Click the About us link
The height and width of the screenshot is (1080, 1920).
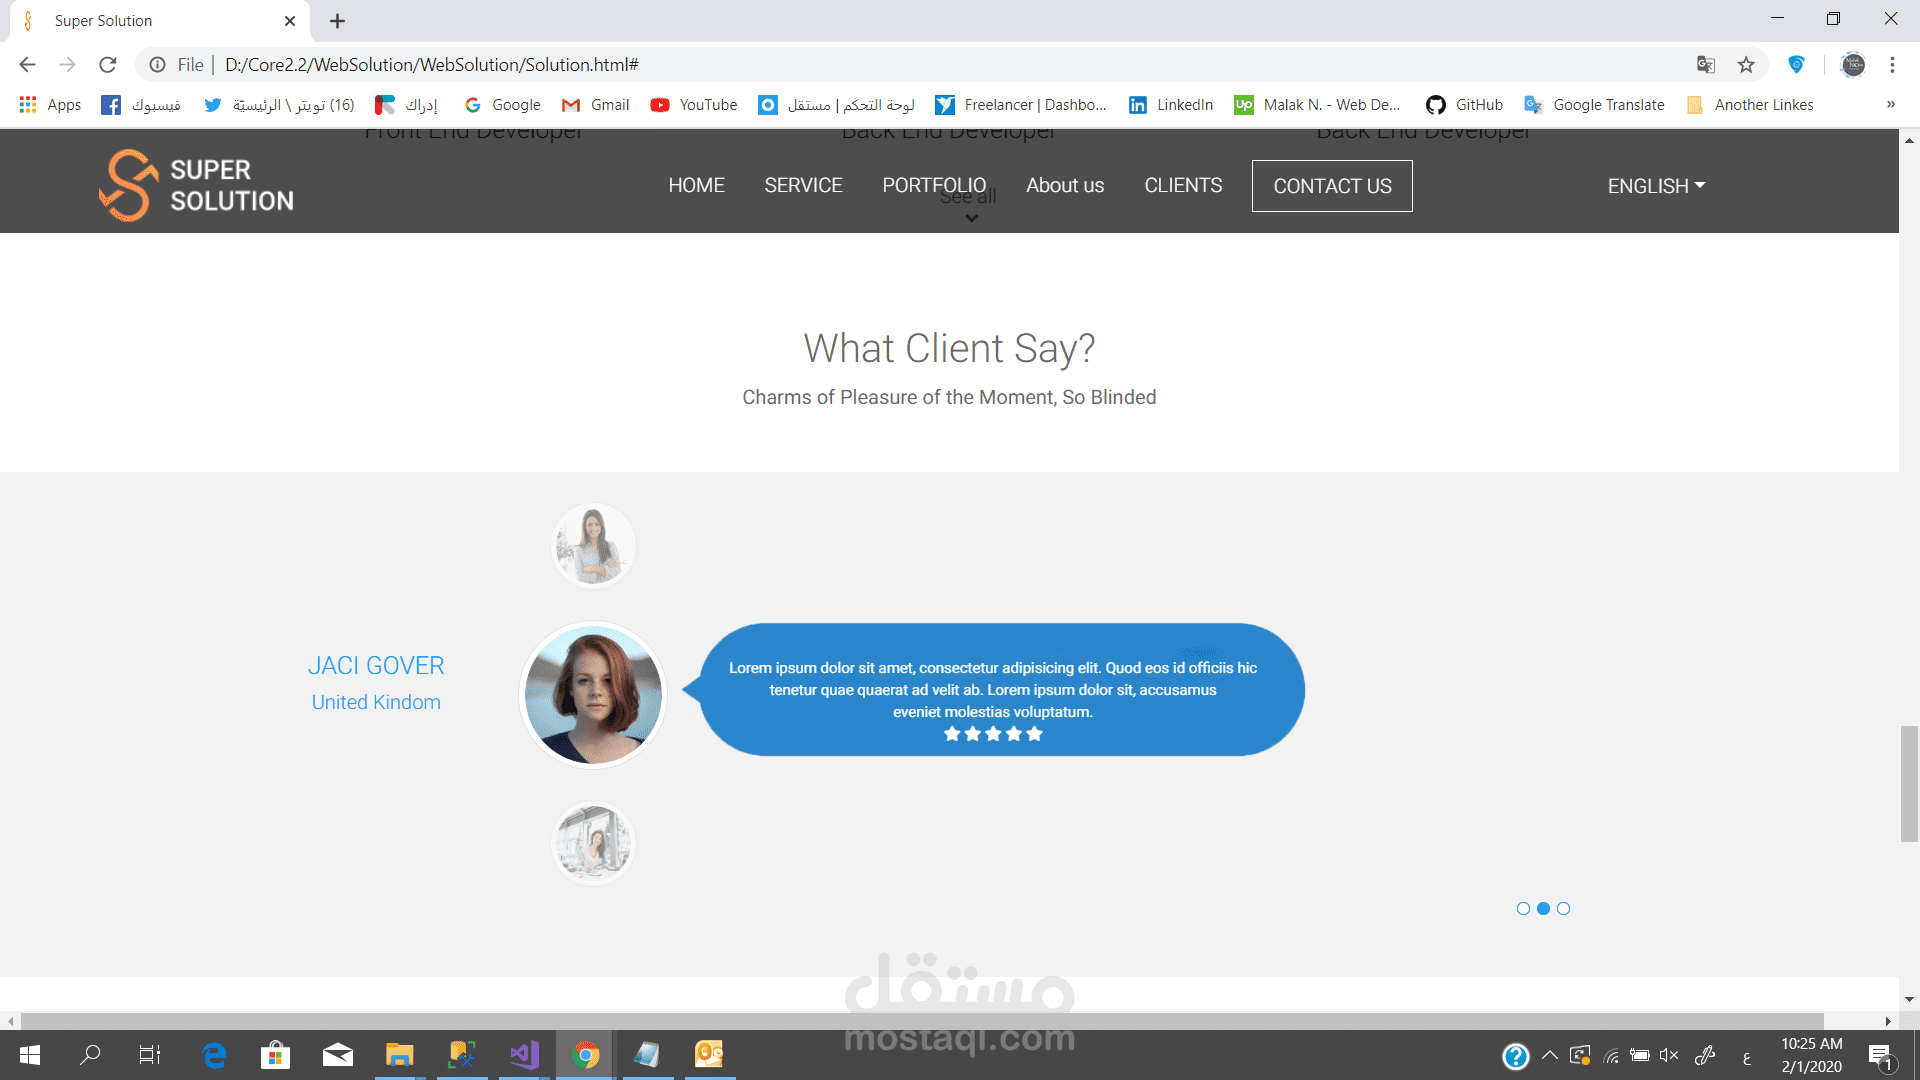[x=1065, y=186]
